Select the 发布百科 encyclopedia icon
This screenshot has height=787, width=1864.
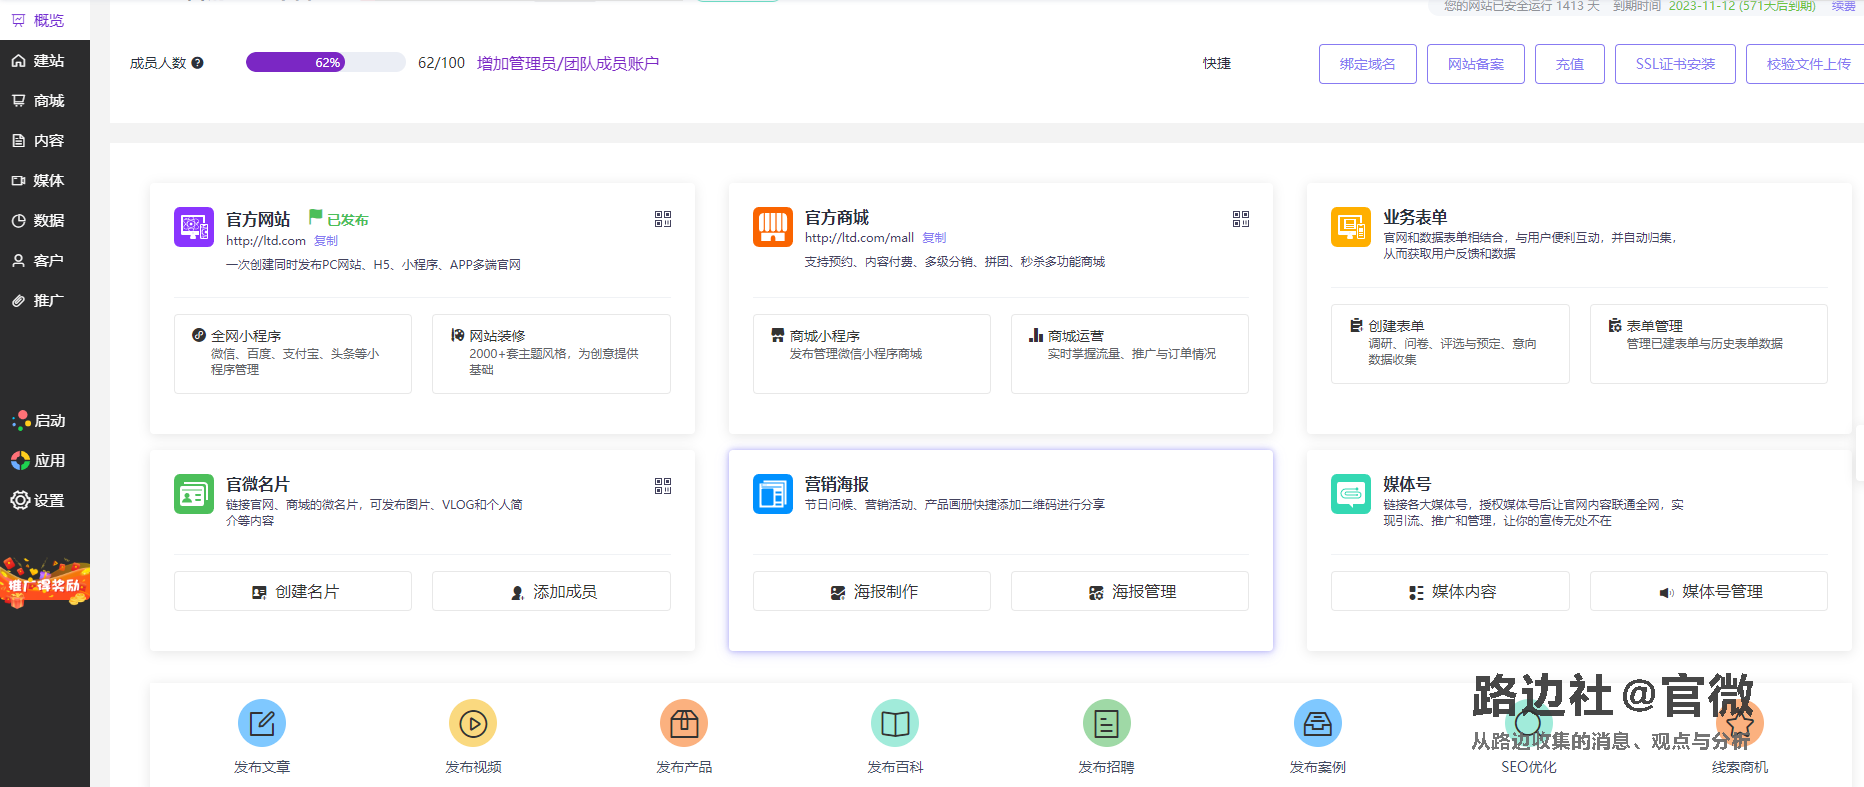(895, 723)
